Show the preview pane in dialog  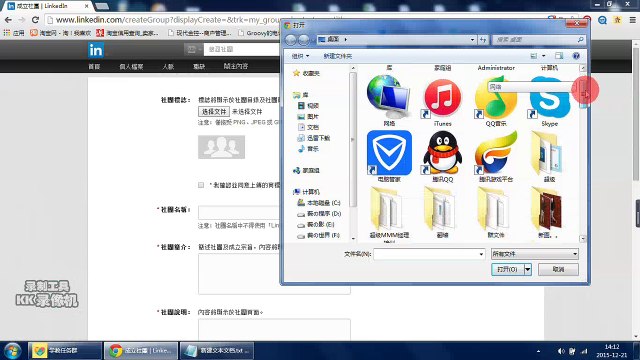(x=559, y=56)
